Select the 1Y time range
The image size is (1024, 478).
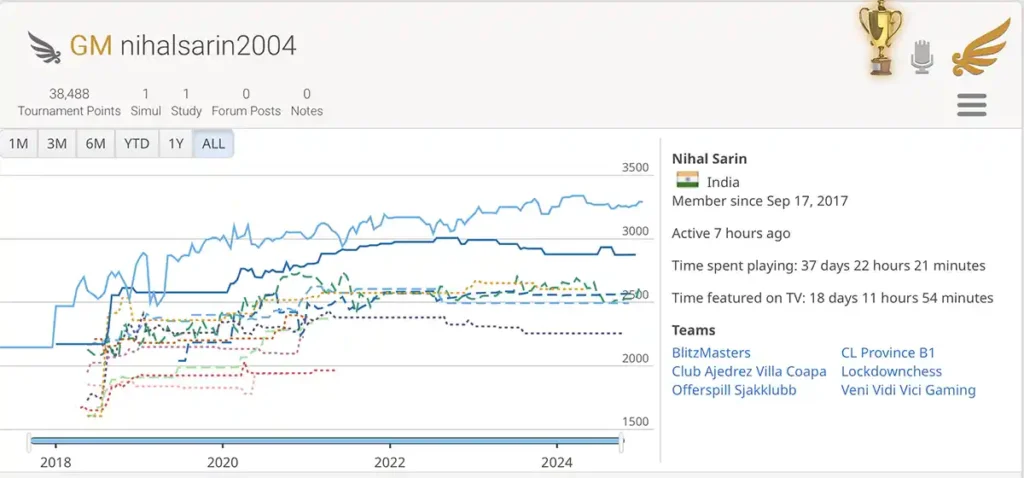(176, 144)
